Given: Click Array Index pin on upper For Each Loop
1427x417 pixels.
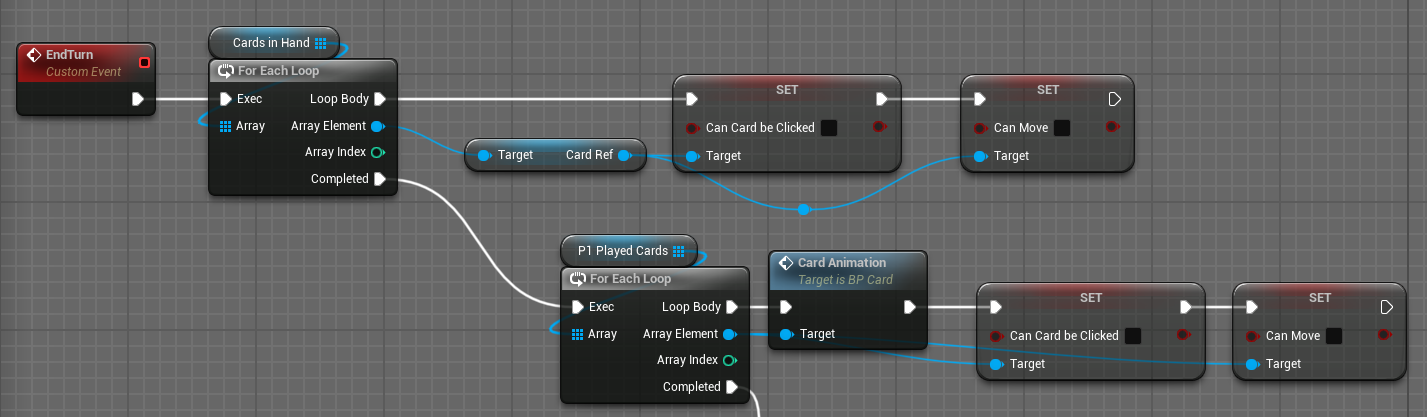Looking at the screenshot, I should pos(377,153).
